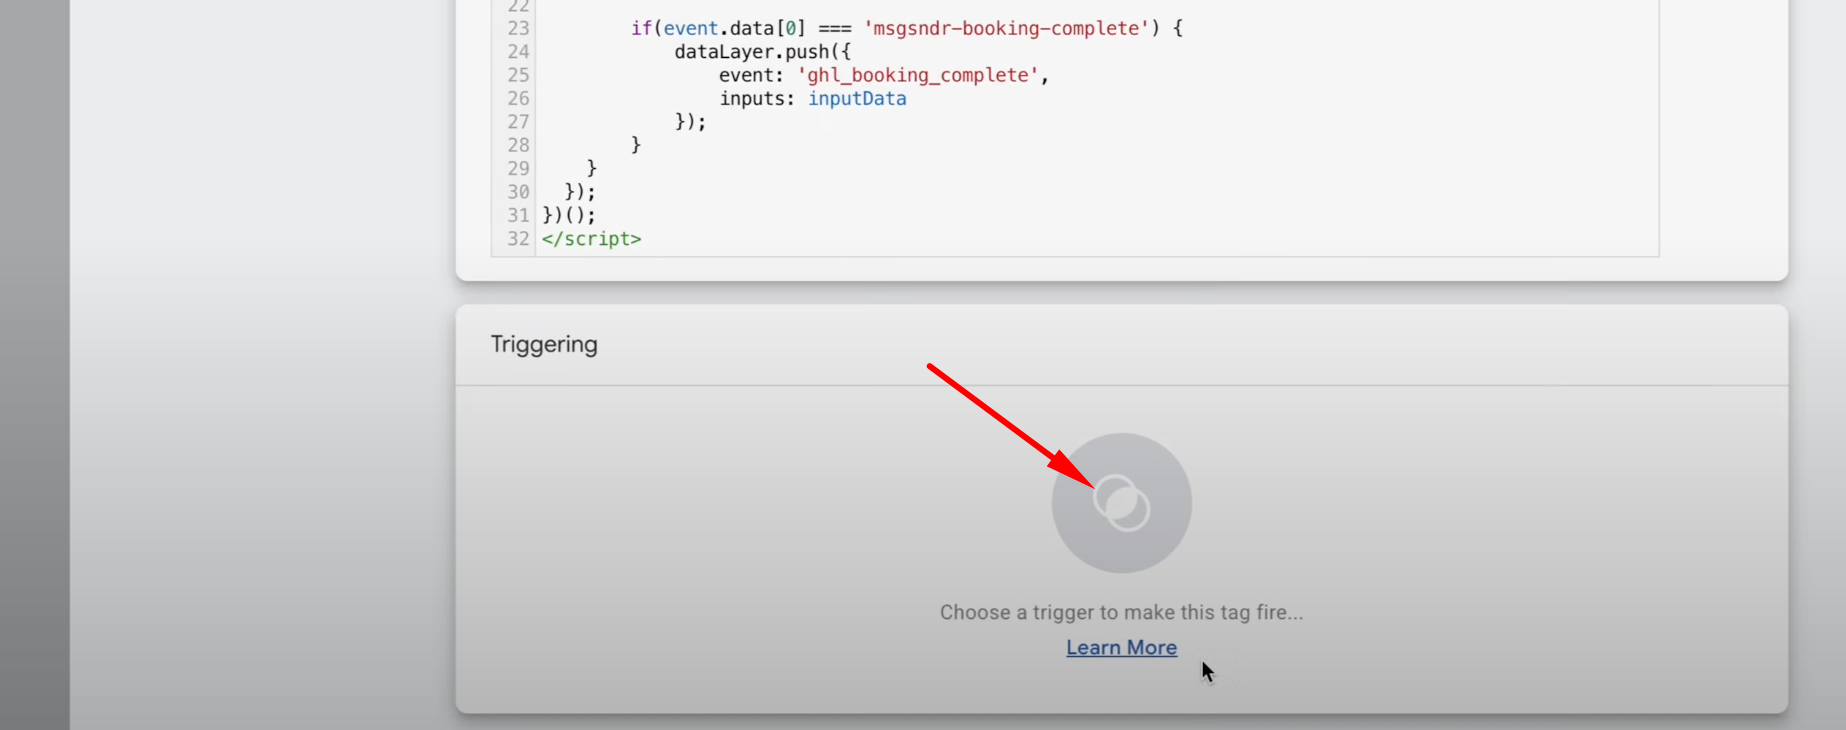Click line number 28 in gutter
This screenshot has height=730, width=1846.
[x=518, y=145]
